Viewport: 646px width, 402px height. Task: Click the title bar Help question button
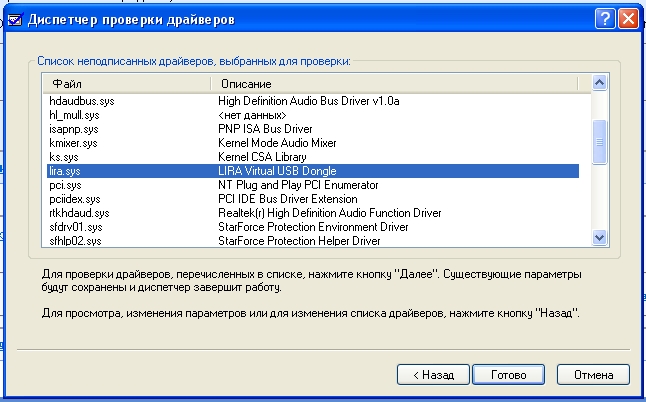point(605,19)
